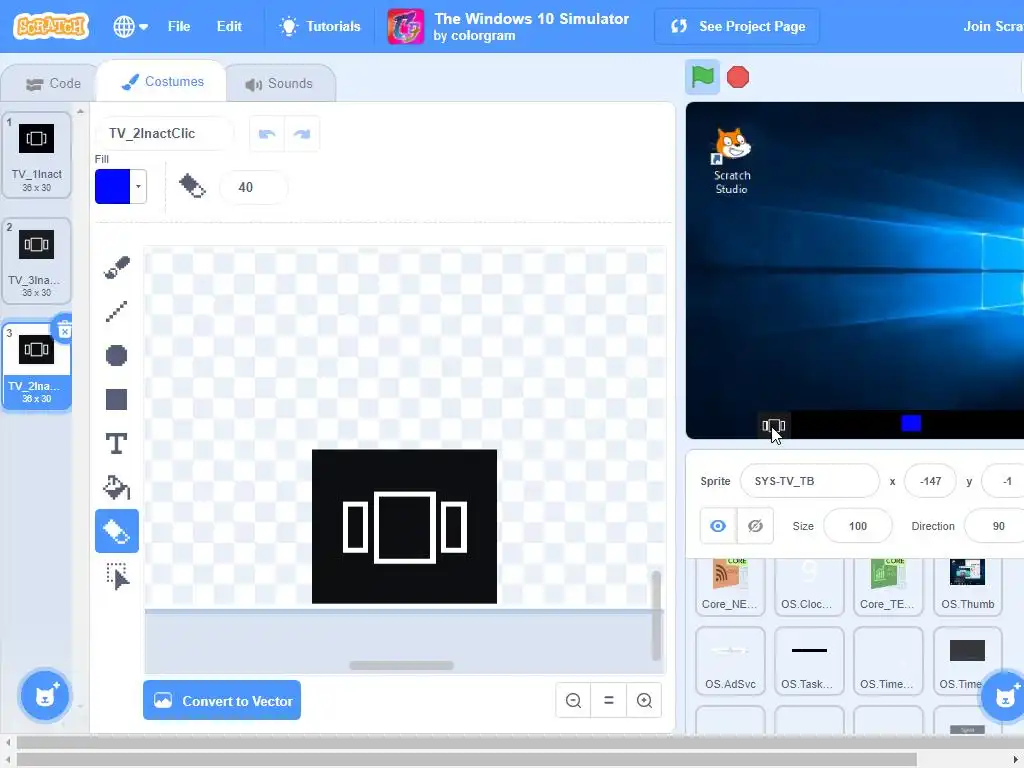Click the canvas vertical scrollbar
Screen dimensions: 1024x768
click(656, 615)
